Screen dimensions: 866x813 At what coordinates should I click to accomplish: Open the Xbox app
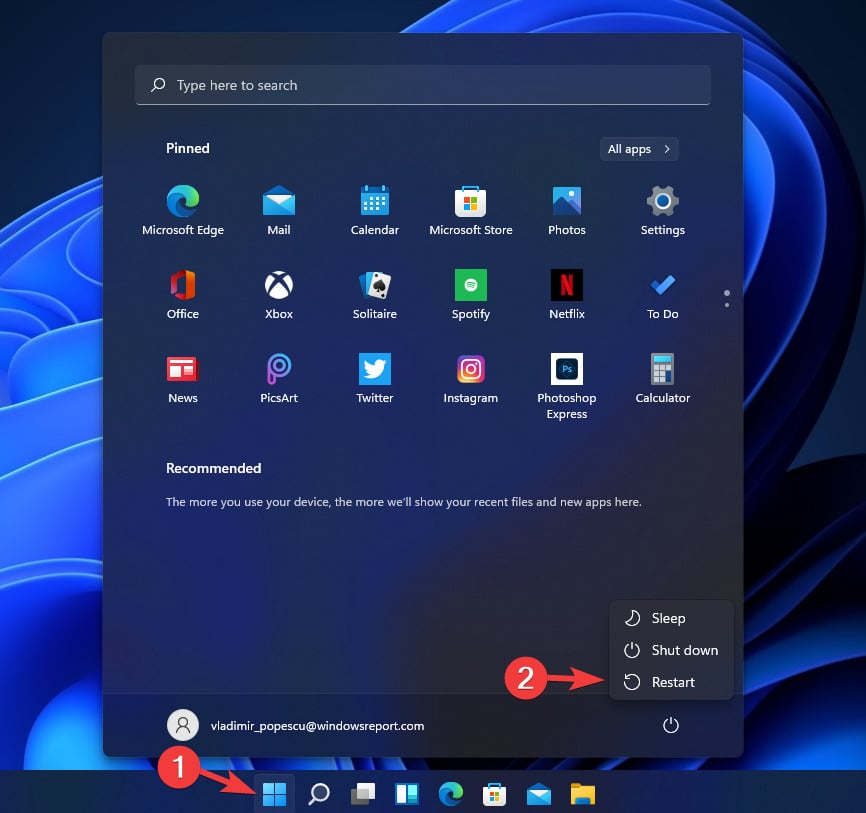(x=279, y=294)
